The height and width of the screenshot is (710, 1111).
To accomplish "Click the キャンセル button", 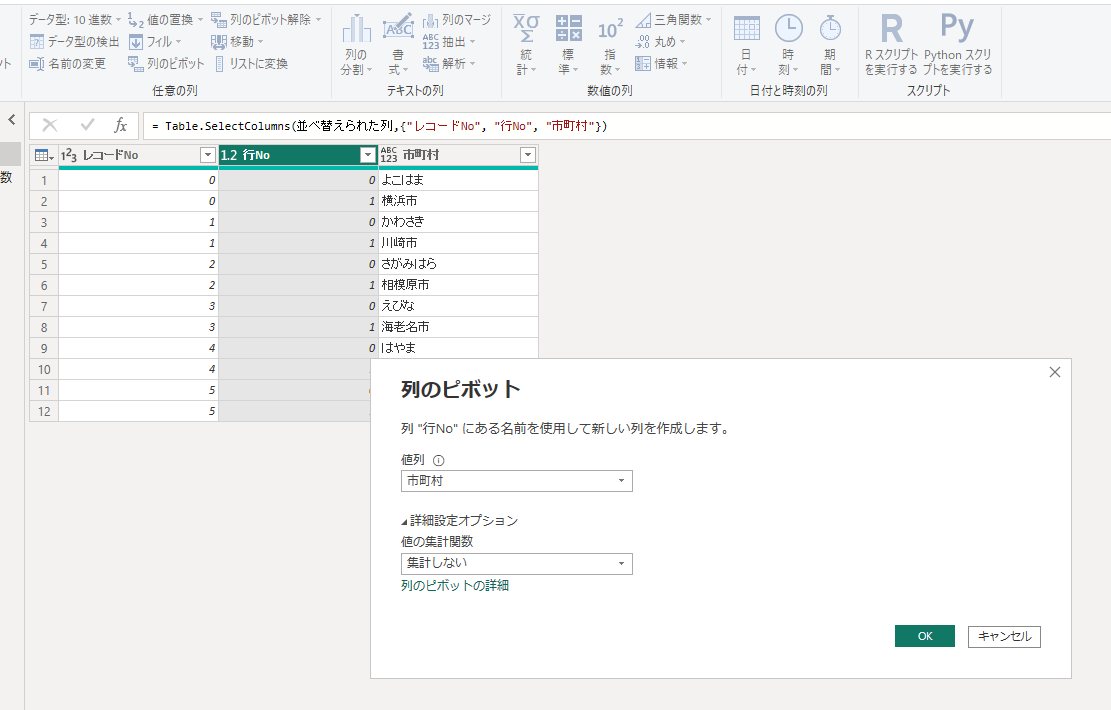I will pyautogui.click(x=1004, y=636).
